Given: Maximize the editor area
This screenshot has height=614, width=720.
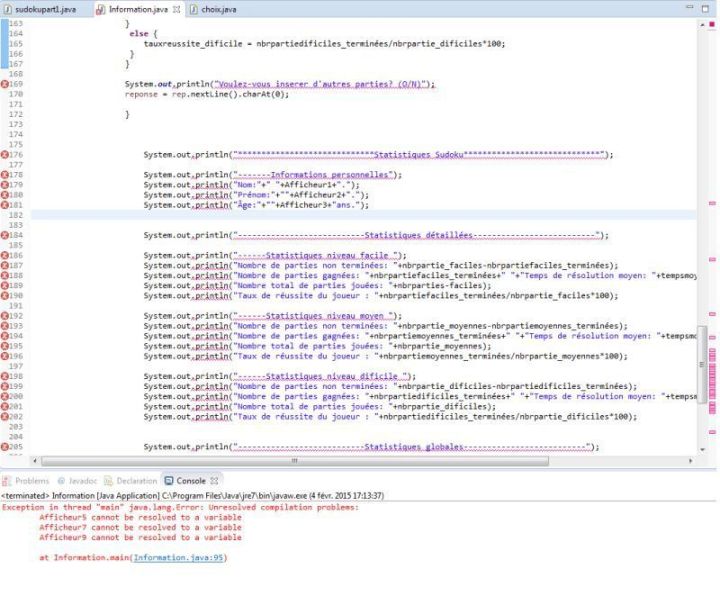Looking at the screenshot, I should (706, 9).
